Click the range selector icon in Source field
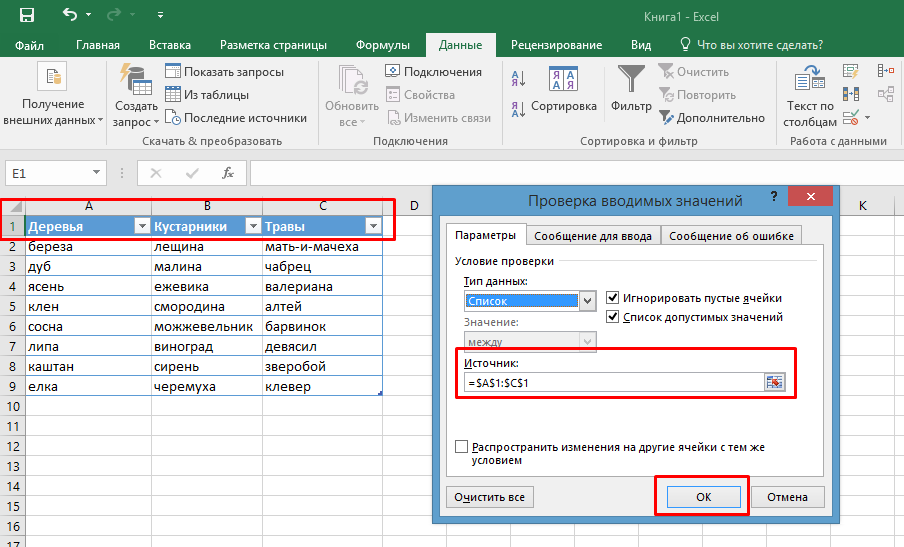This screenshot has width=904, height=547. (x=775, y=382)
